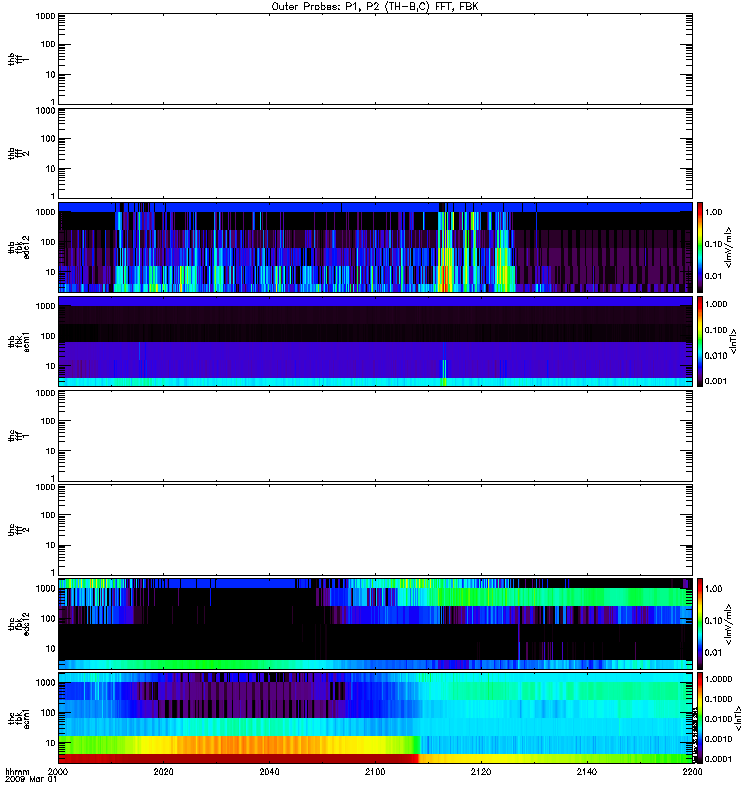
Task: Click inside the empty thc fff 1 panel
Action: (376, 436)
